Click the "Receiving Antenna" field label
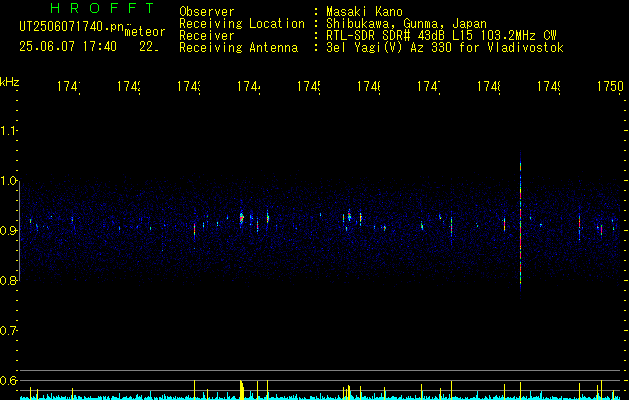The image size is (629, 400). pos(239,48)
